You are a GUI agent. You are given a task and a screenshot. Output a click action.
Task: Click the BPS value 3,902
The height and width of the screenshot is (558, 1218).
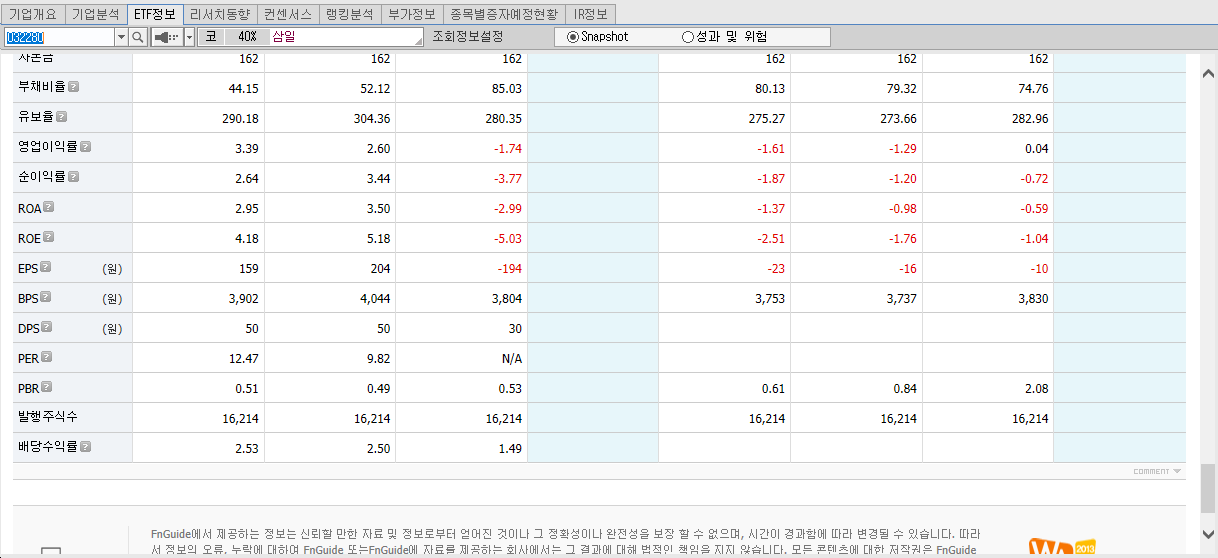[243, 299]
